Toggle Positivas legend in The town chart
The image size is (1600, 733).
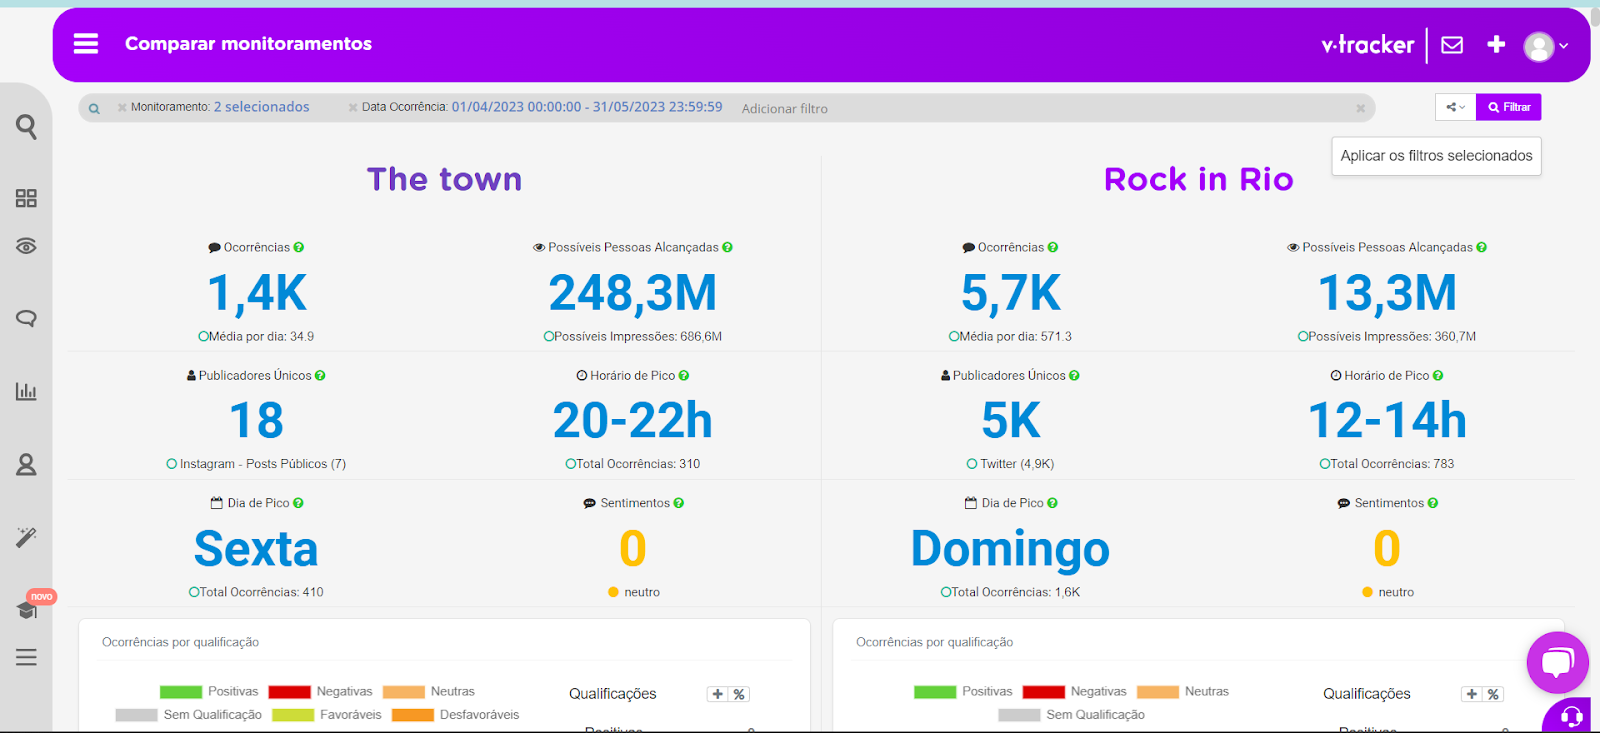coord(209,692)
